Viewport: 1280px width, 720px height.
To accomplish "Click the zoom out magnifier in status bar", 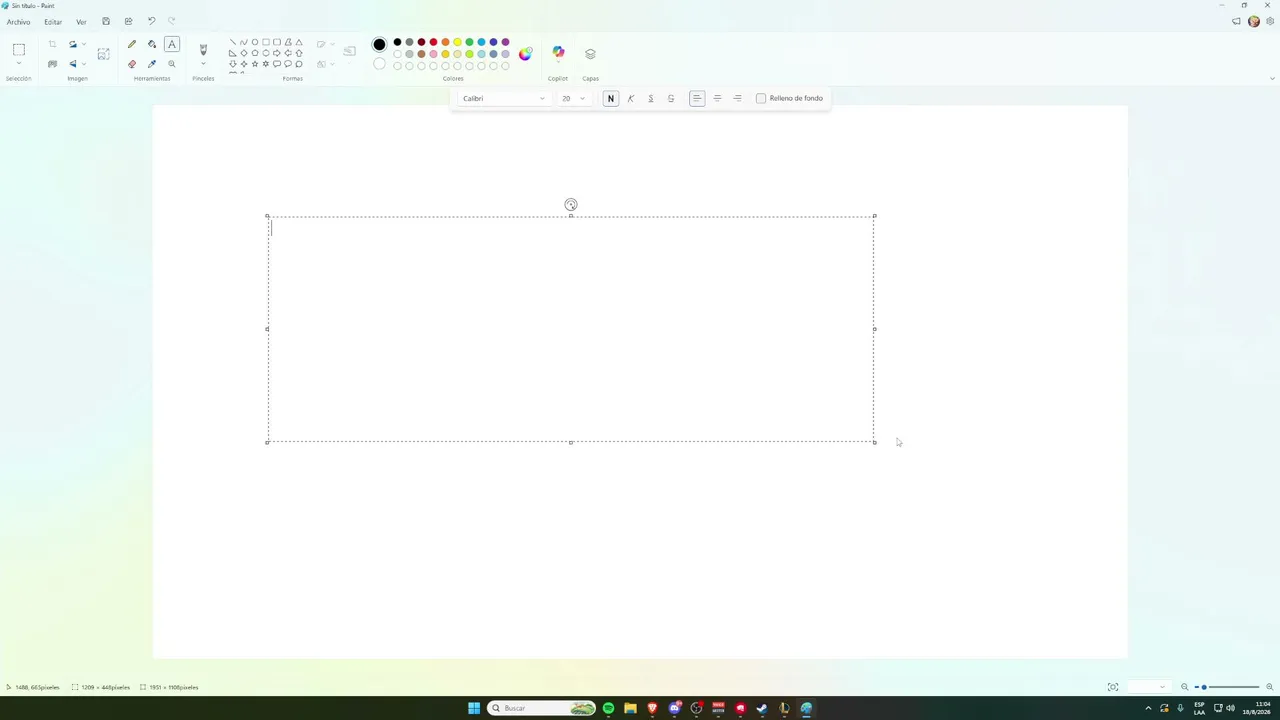I will tap(1185, 687).
